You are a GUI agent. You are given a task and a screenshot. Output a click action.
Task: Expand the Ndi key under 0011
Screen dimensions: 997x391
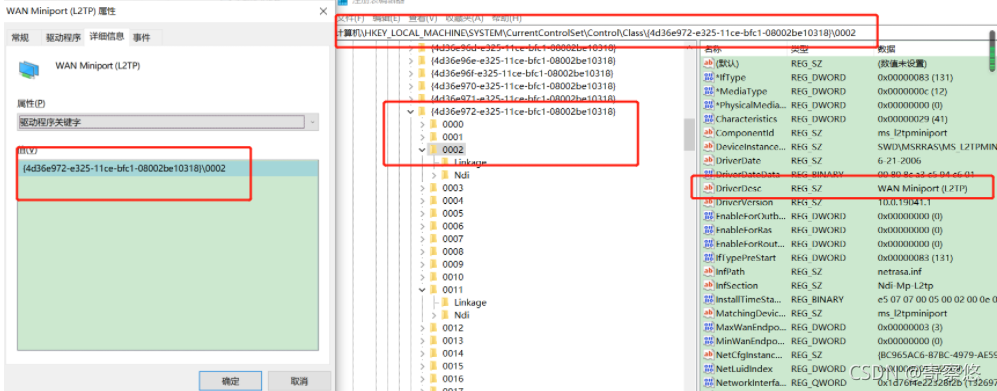click(x=434, y=315)
